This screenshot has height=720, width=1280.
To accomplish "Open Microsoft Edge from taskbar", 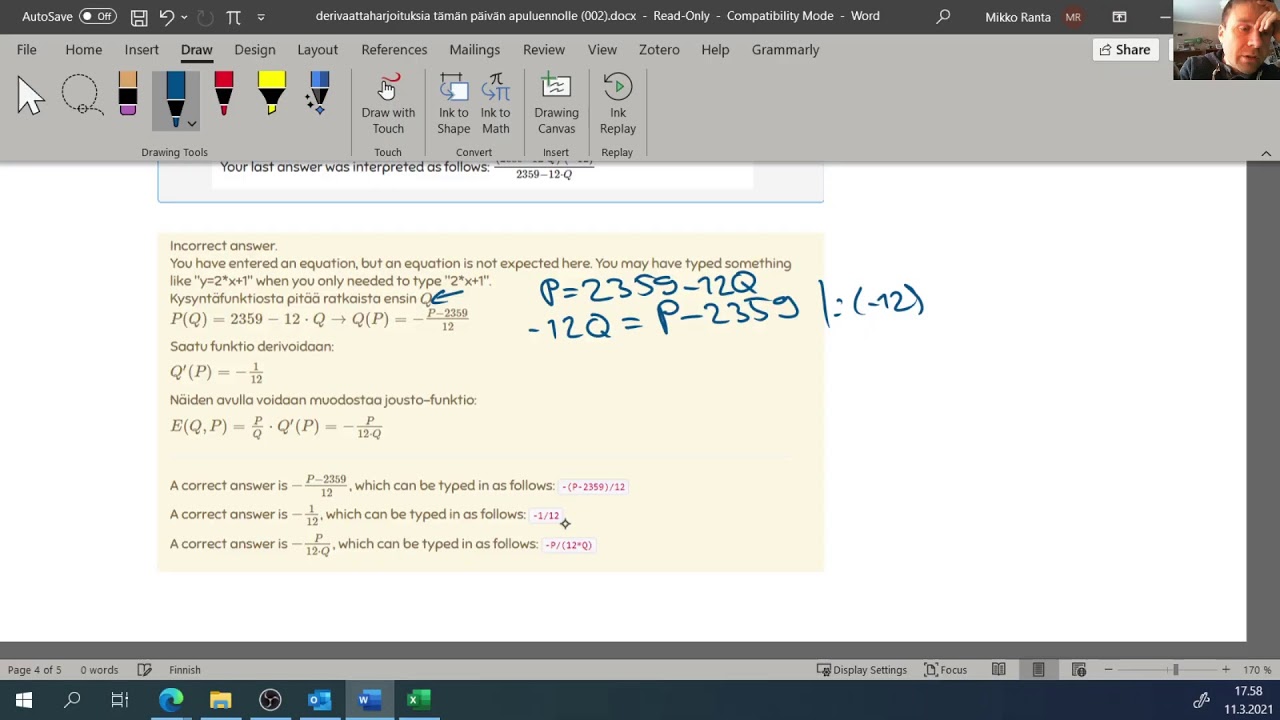I will 171,700.
